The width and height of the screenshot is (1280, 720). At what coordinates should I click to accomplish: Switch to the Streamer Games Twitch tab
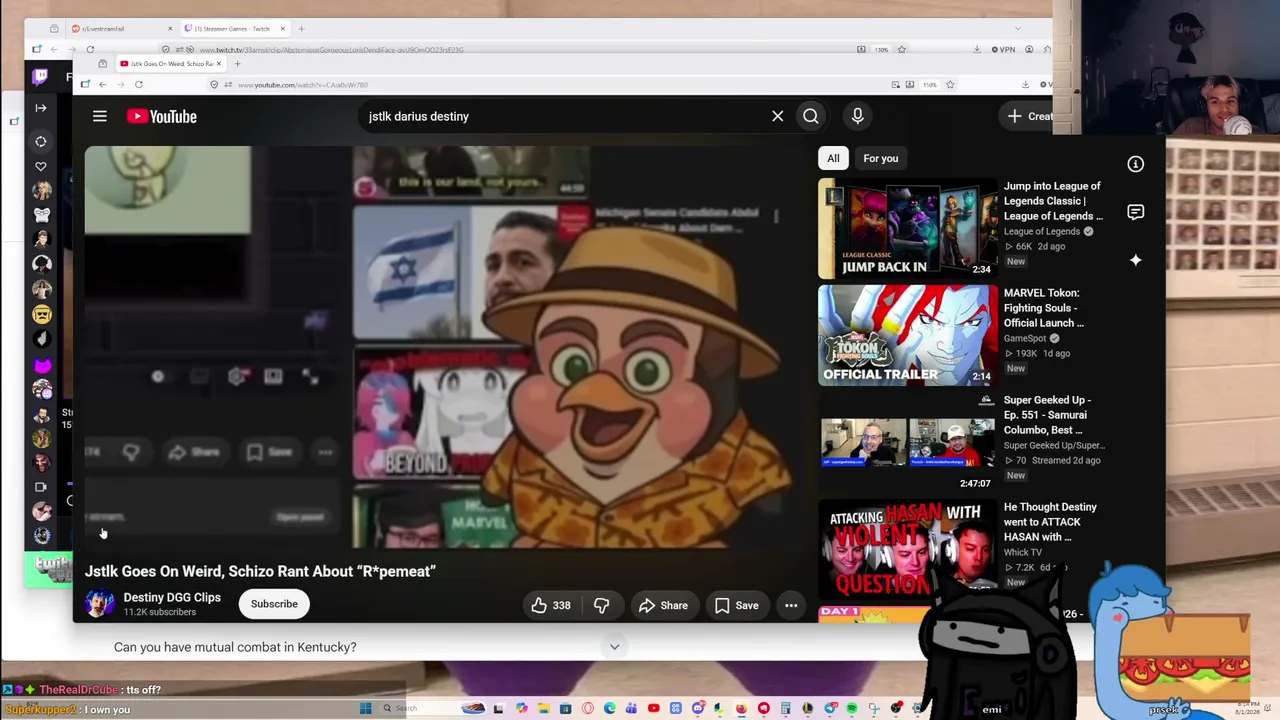click(235, 29)
